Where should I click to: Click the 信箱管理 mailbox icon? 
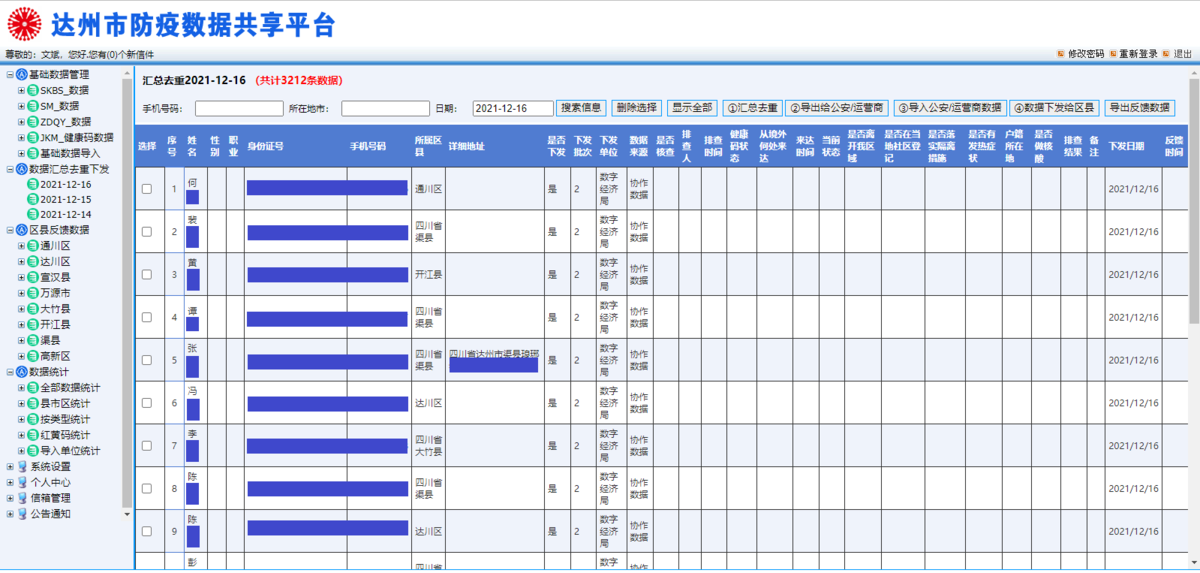pyautogui.click(x=22, y=498)
